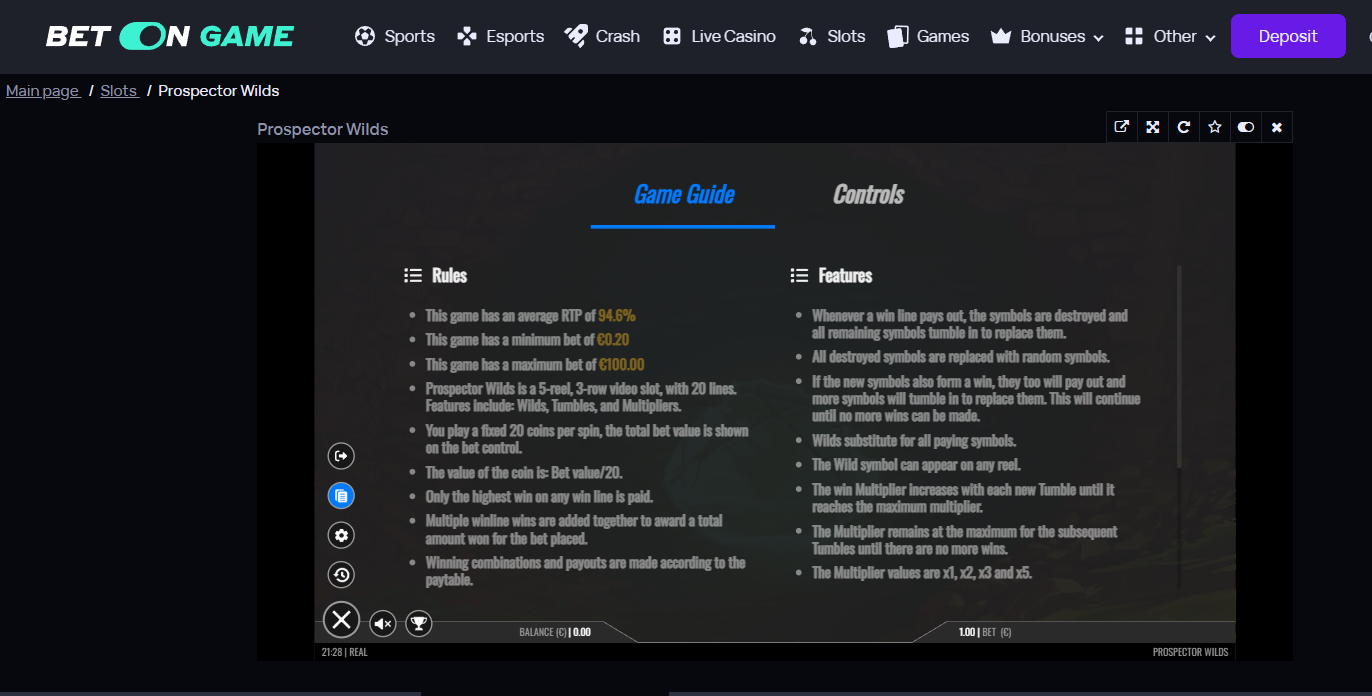This screenshot has width=1372, height=696.
Task: Click 'Only the highest win on any win line is paid.'
Action: tap(539, 497)
